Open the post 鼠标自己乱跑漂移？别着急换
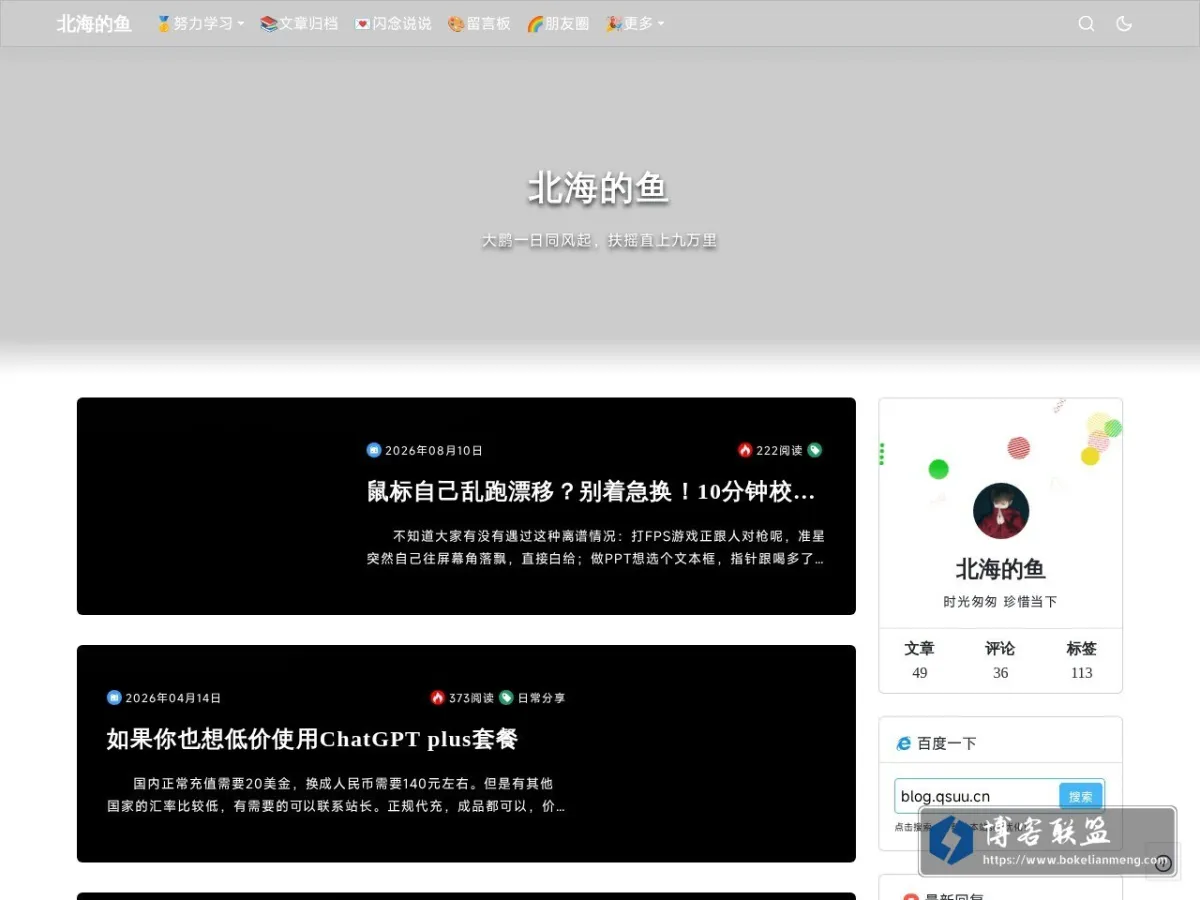The image size is (1200, 900). click(x=591, y=491)
